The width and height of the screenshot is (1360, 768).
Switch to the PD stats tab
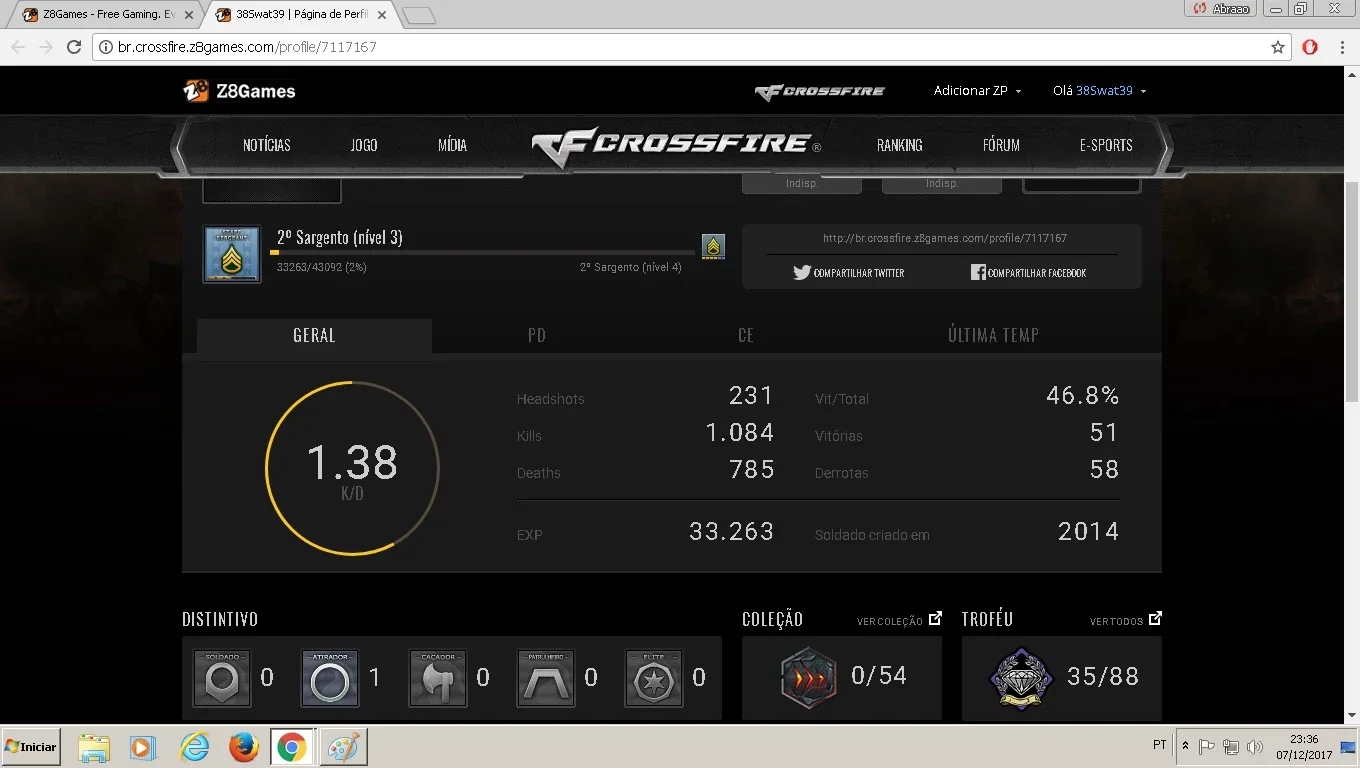537,335
